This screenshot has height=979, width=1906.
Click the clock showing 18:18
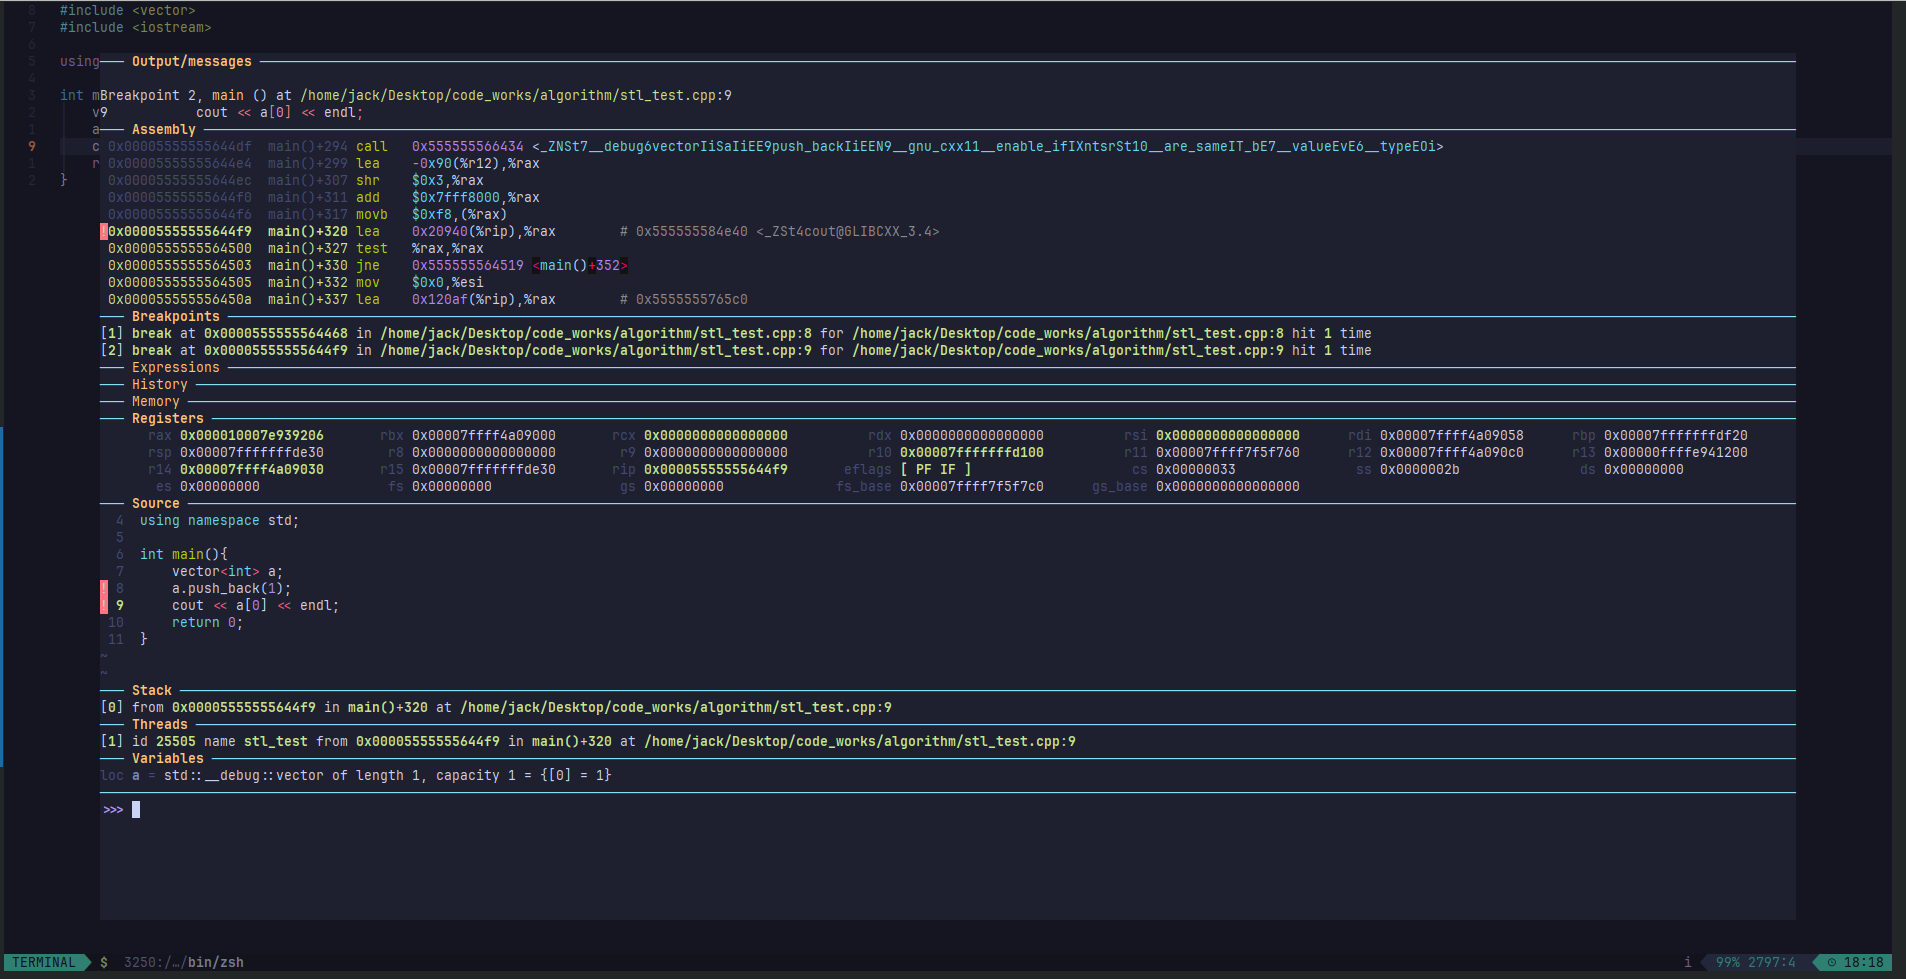1856,963
